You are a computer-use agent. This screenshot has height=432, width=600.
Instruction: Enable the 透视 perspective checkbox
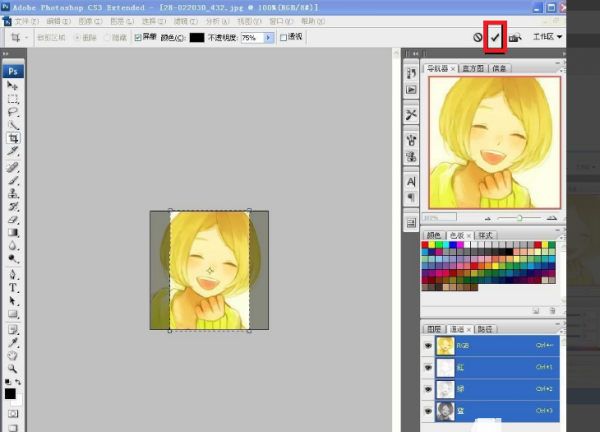point(284,37)
